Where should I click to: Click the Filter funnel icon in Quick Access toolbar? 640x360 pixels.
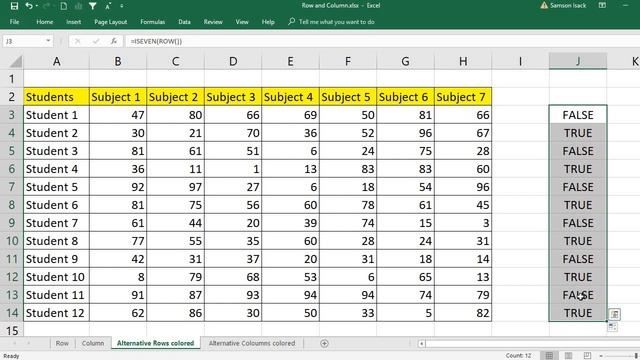[93, 6]
